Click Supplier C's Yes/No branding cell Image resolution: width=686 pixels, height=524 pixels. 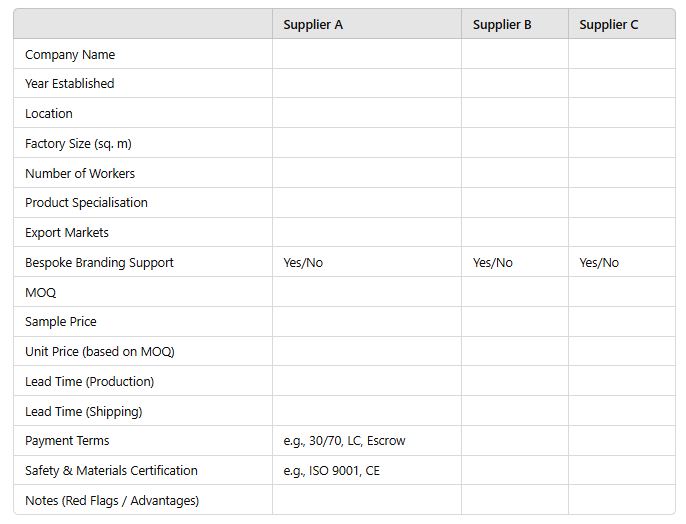(599, 263)
